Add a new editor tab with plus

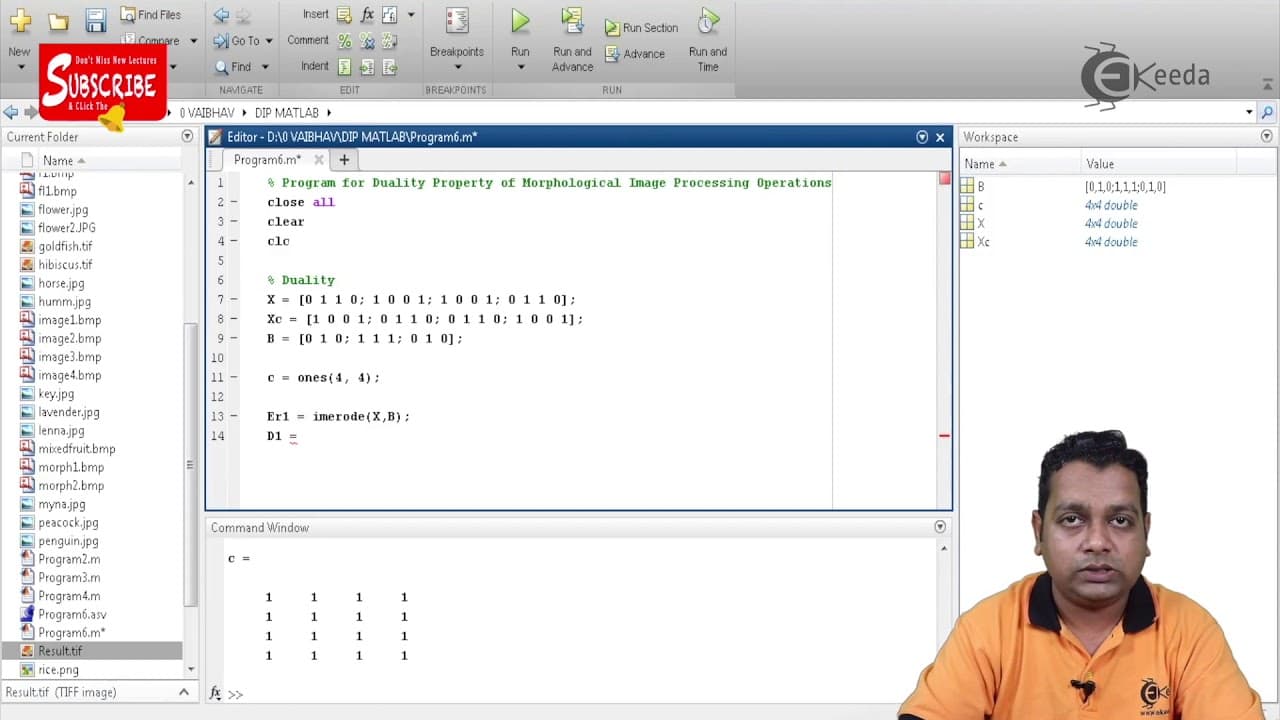(344, 160)
